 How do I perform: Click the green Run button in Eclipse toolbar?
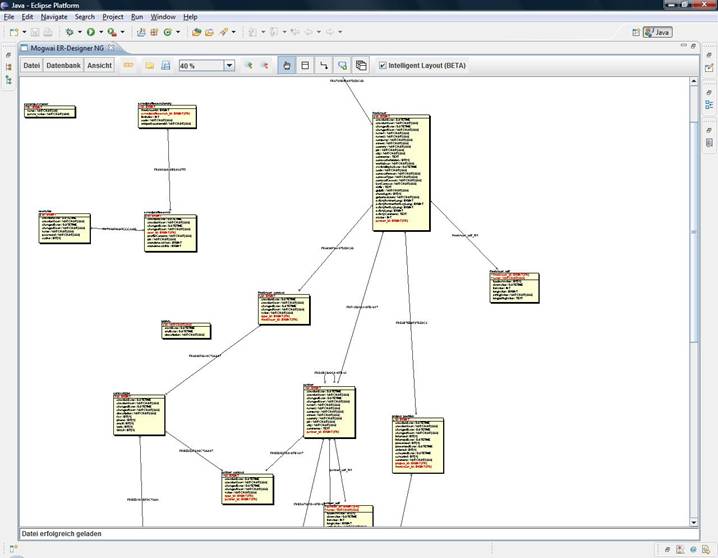pyautogui.click(x=89, y=32)
